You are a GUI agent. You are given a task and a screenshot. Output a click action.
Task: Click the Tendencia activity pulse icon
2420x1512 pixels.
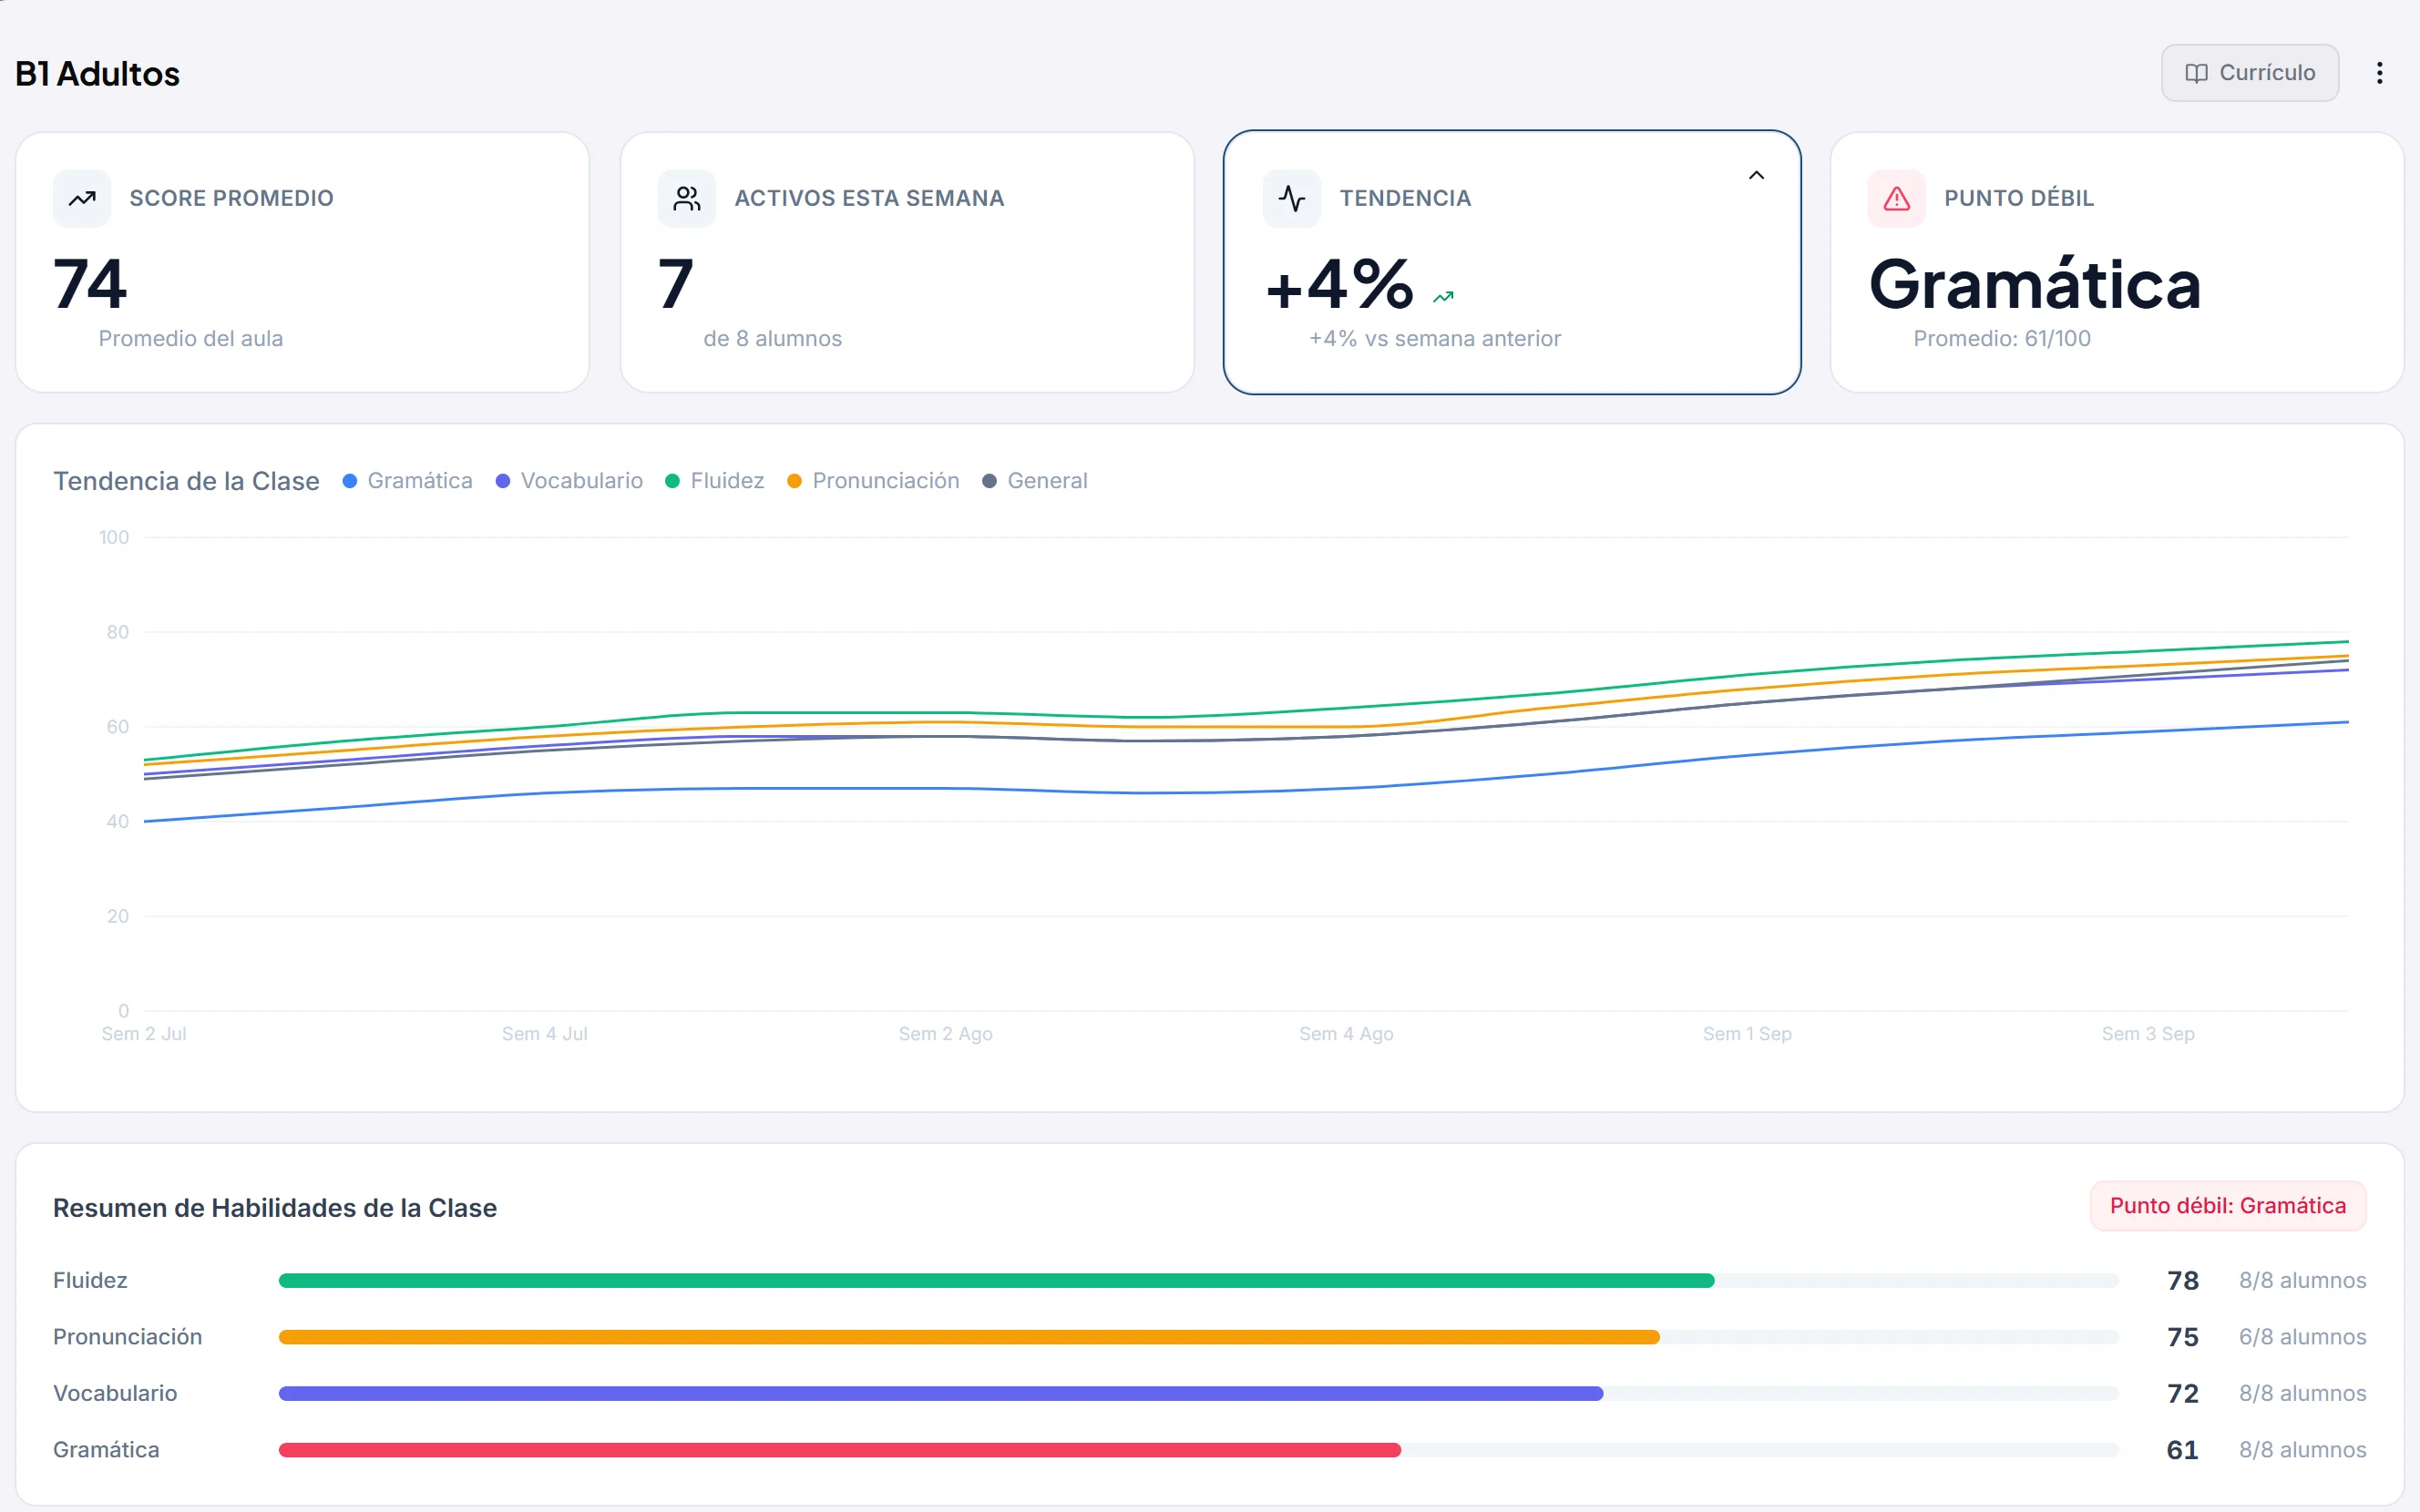(1292, 199)
